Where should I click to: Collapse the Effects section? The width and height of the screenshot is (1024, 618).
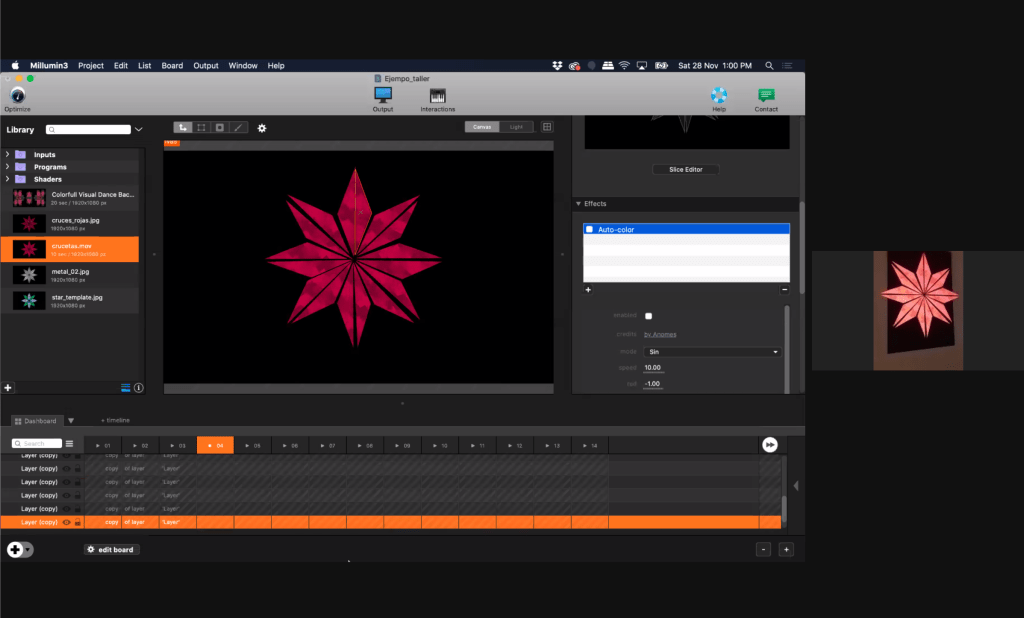(x=579, y=204)
